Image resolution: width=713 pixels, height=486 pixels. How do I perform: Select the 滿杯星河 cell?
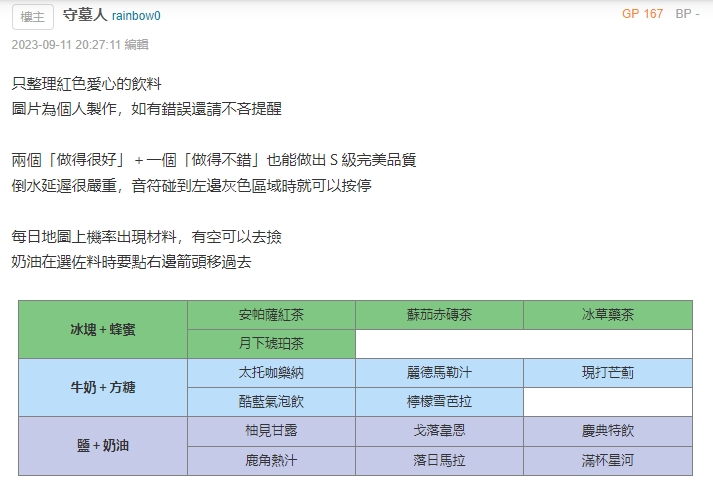pos(607,459)
